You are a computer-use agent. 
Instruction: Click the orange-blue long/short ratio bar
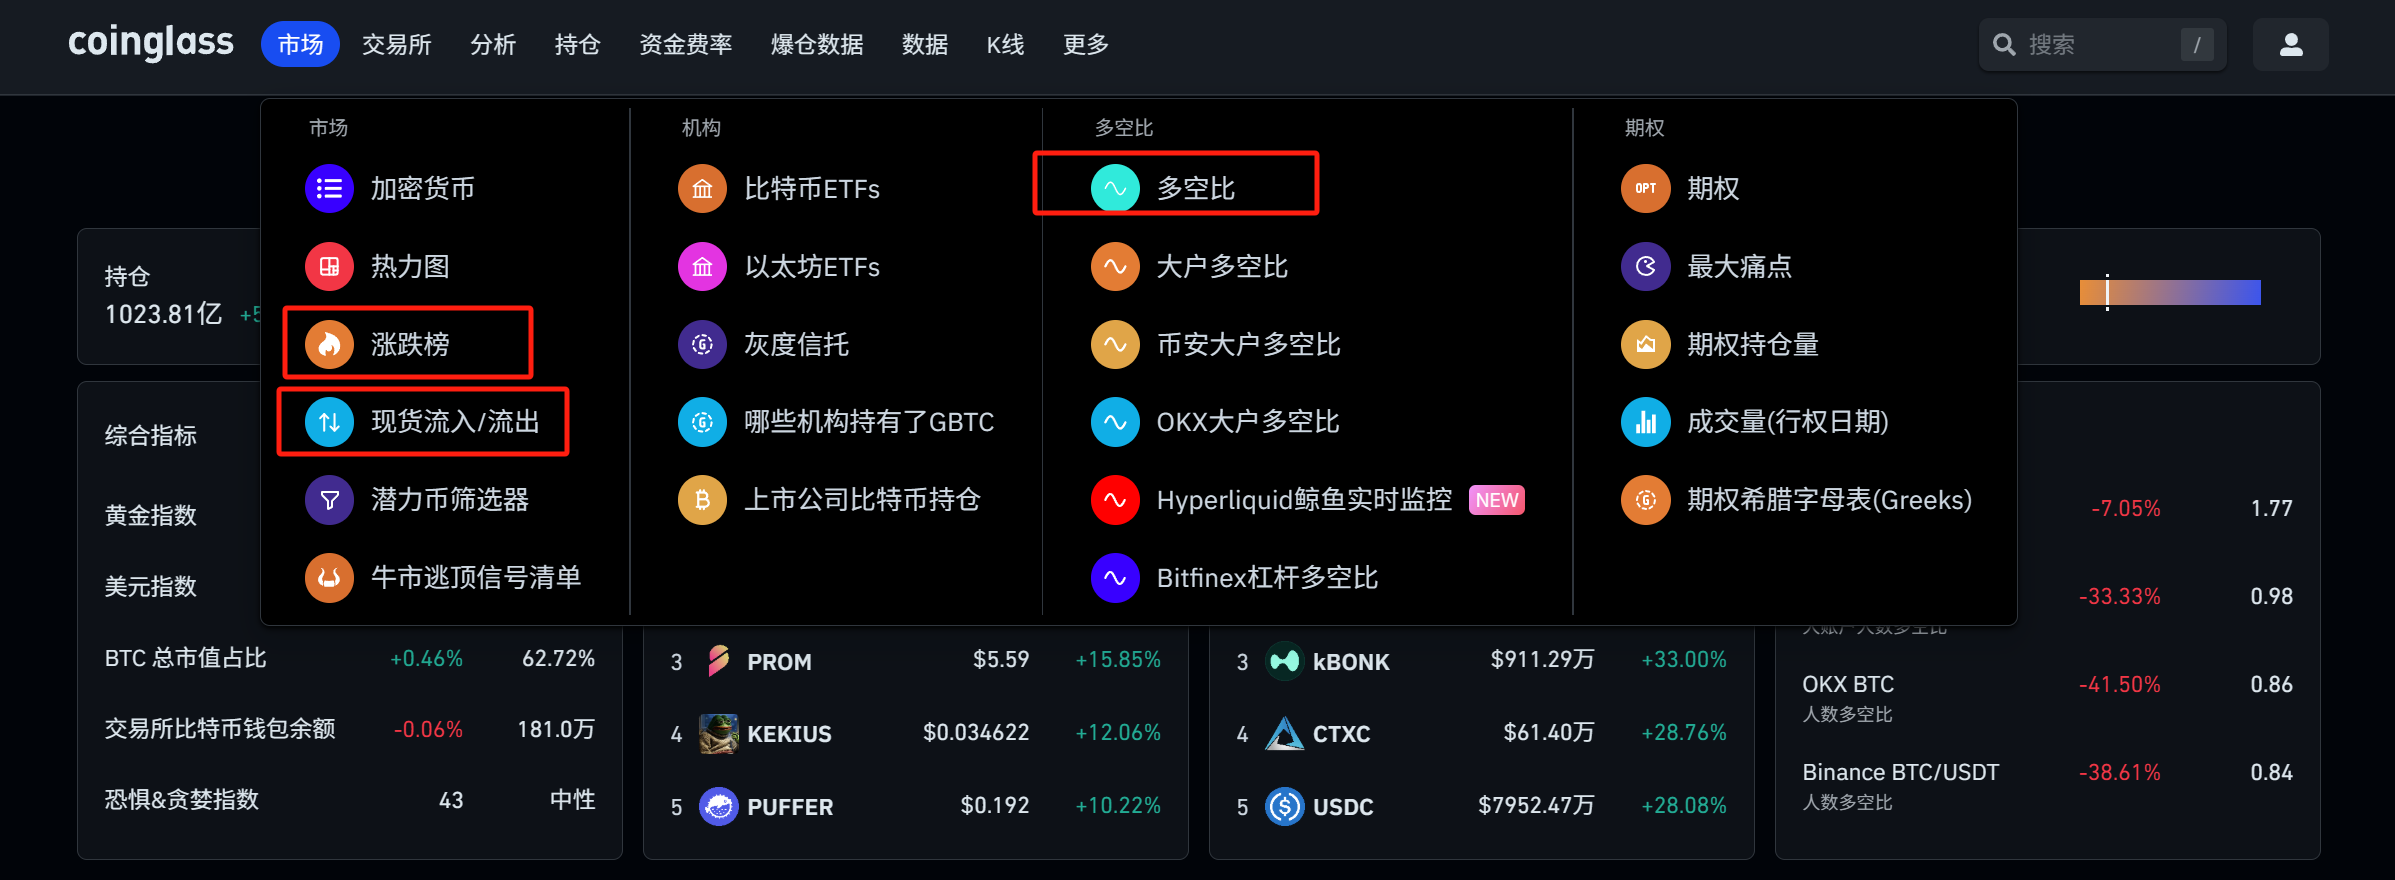point(2170,292)
